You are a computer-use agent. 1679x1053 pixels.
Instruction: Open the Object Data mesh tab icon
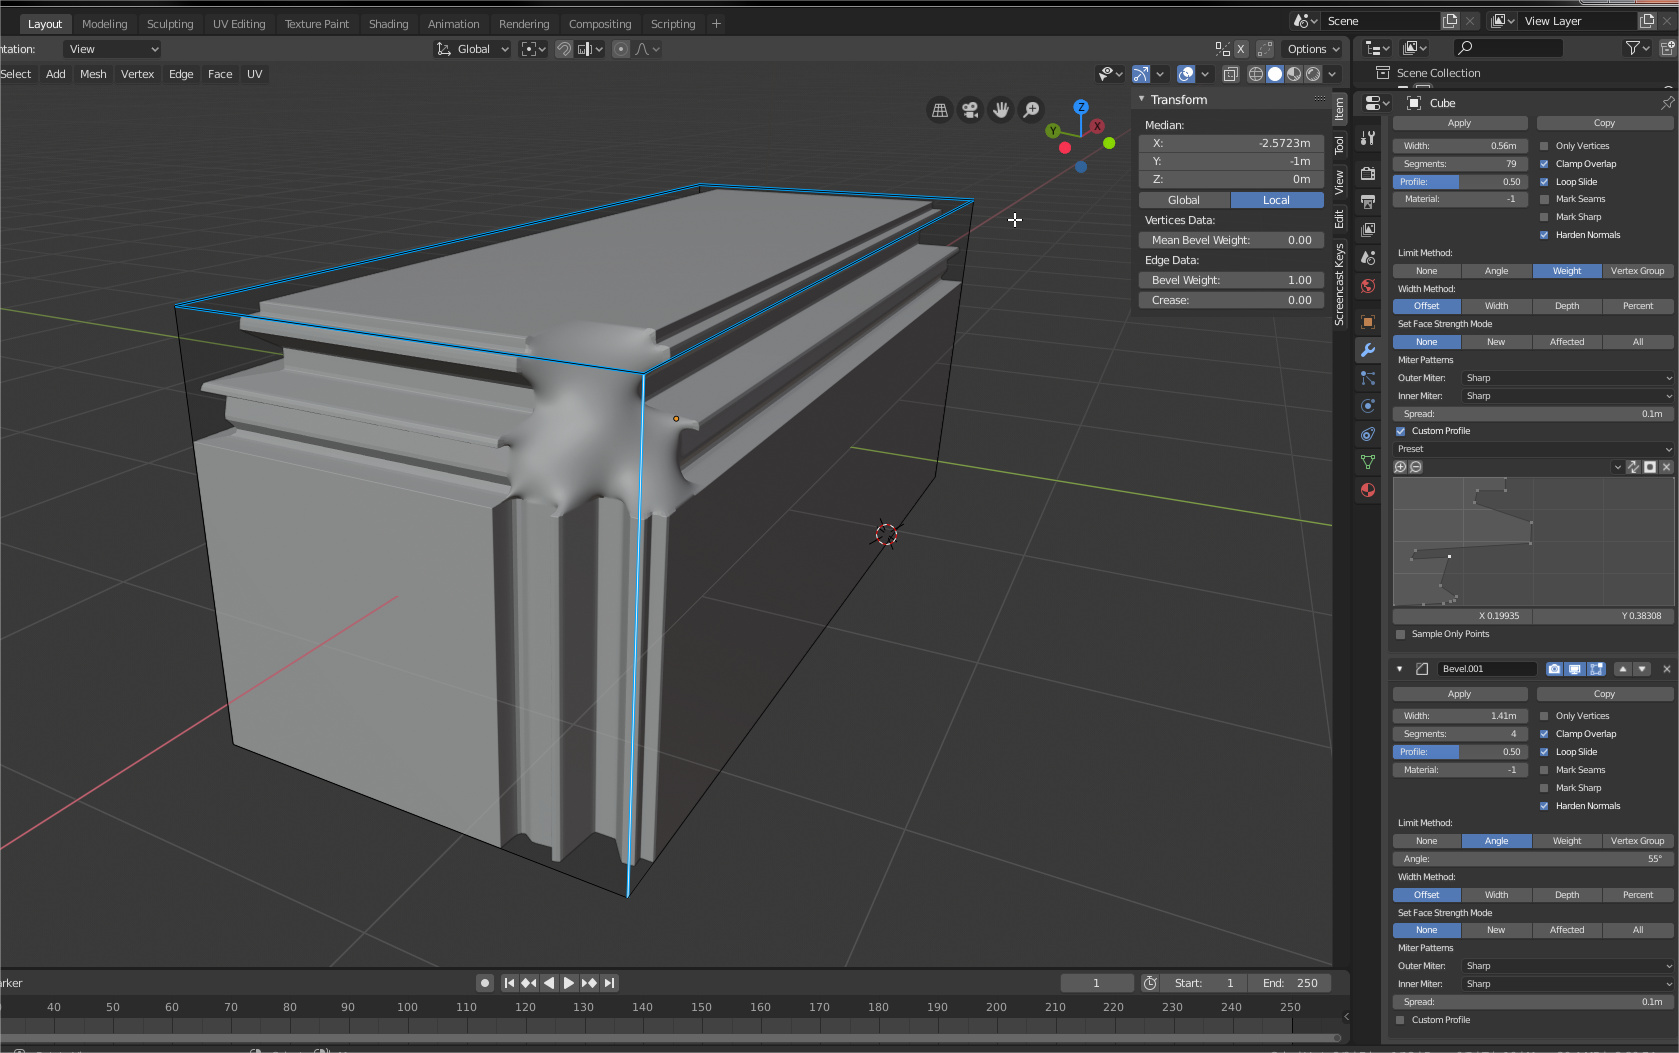pos(1368,462)
